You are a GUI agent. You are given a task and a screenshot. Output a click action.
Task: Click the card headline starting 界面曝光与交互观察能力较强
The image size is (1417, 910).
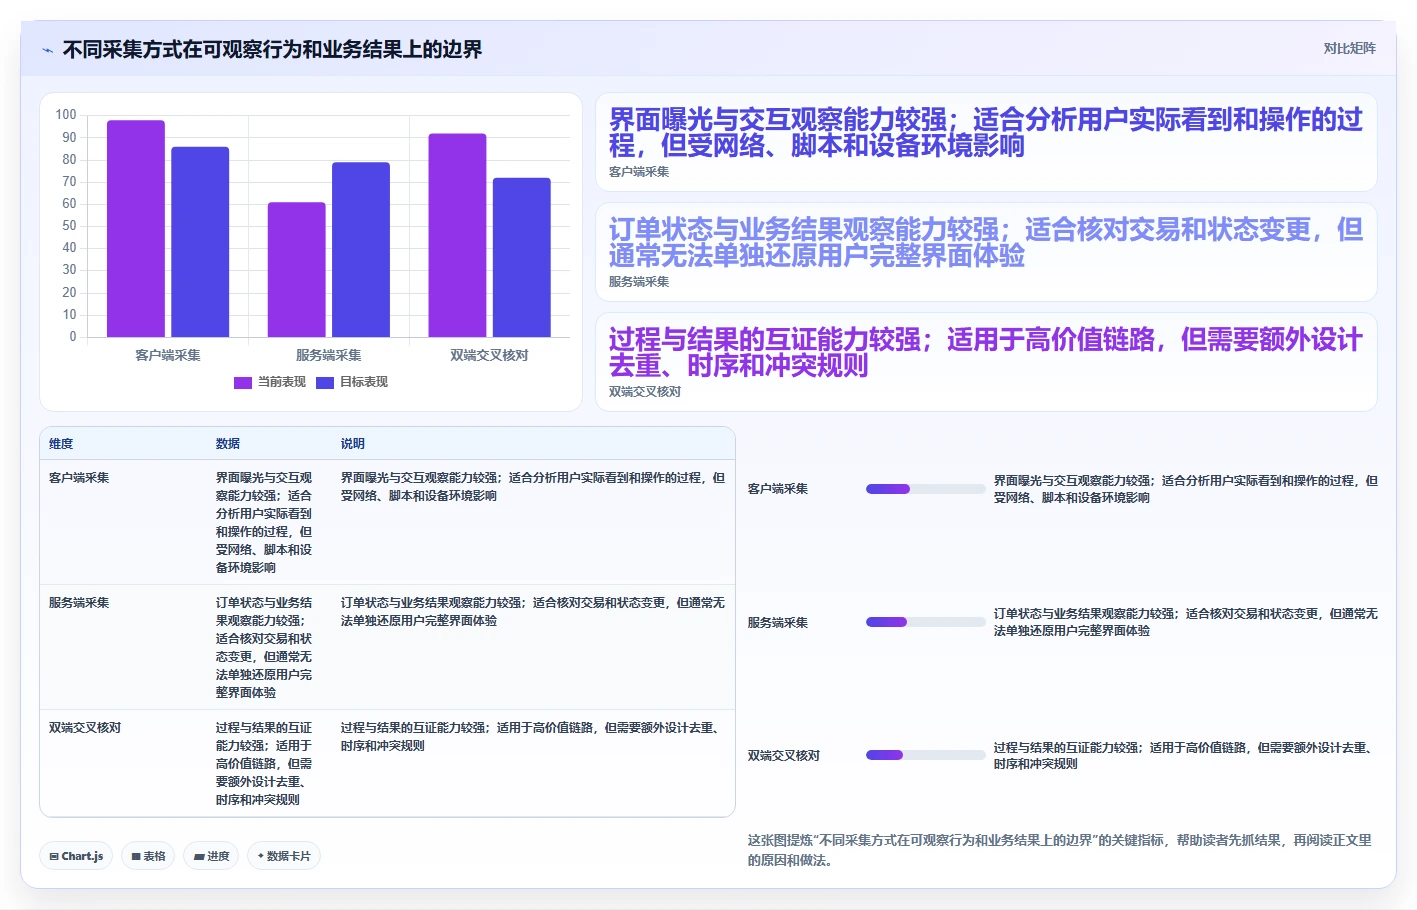pyautogui.click(x=986, y=133)
